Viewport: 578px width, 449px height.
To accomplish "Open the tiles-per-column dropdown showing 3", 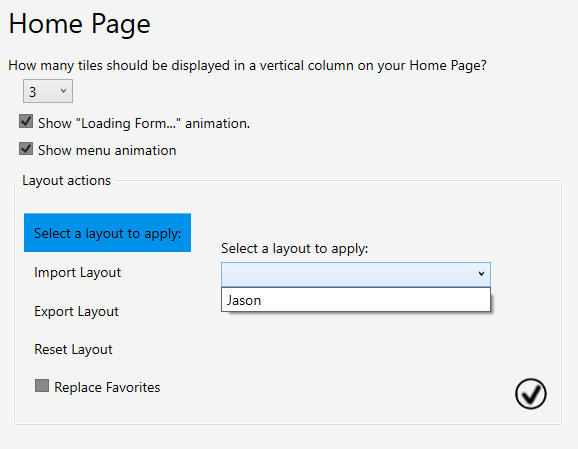I will [x=48, y=91].
